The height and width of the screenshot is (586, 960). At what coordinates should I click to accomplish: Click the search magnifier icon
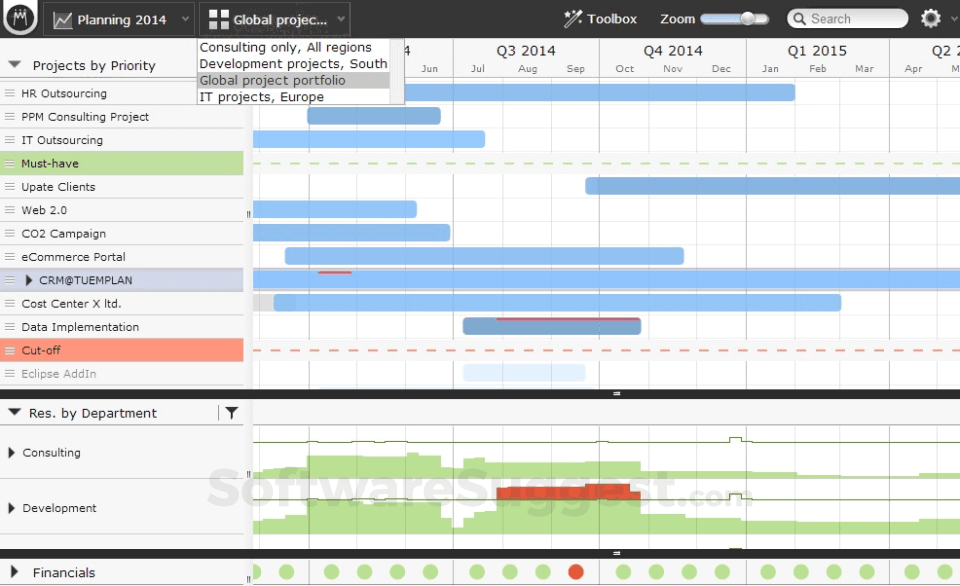click(798, 18)
